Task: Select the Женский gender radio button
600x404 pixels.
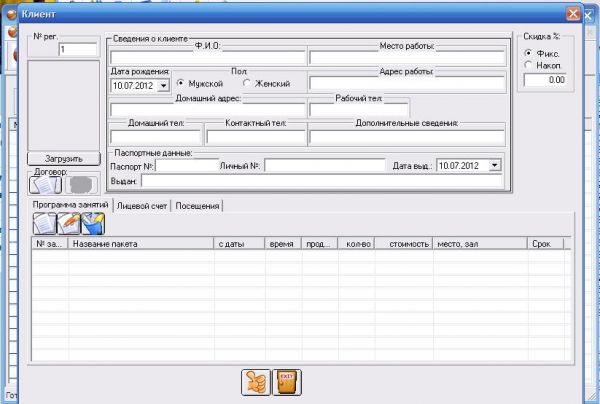Action: coord(247,84)
